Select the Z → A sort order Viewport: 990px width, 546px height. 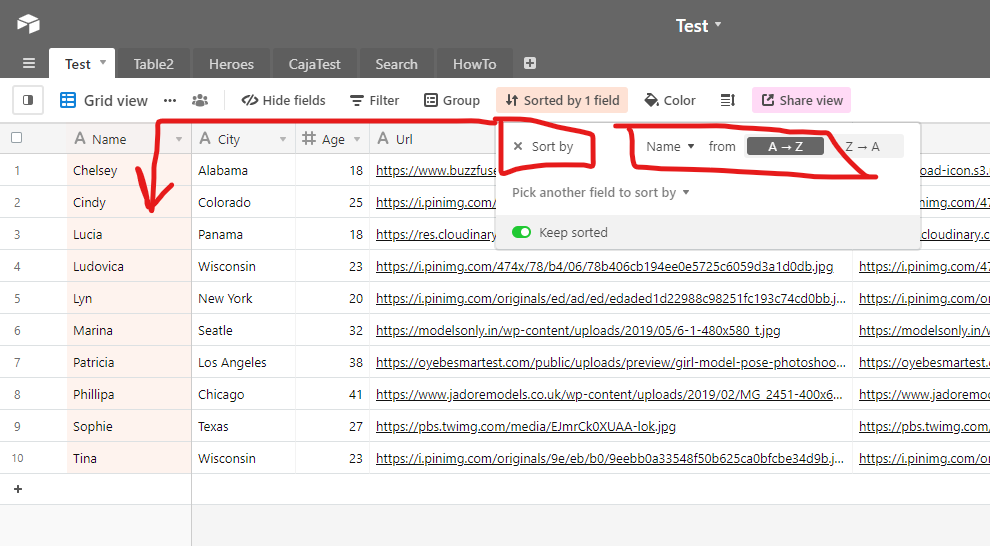pyautogui.click(x=862, y=147)
